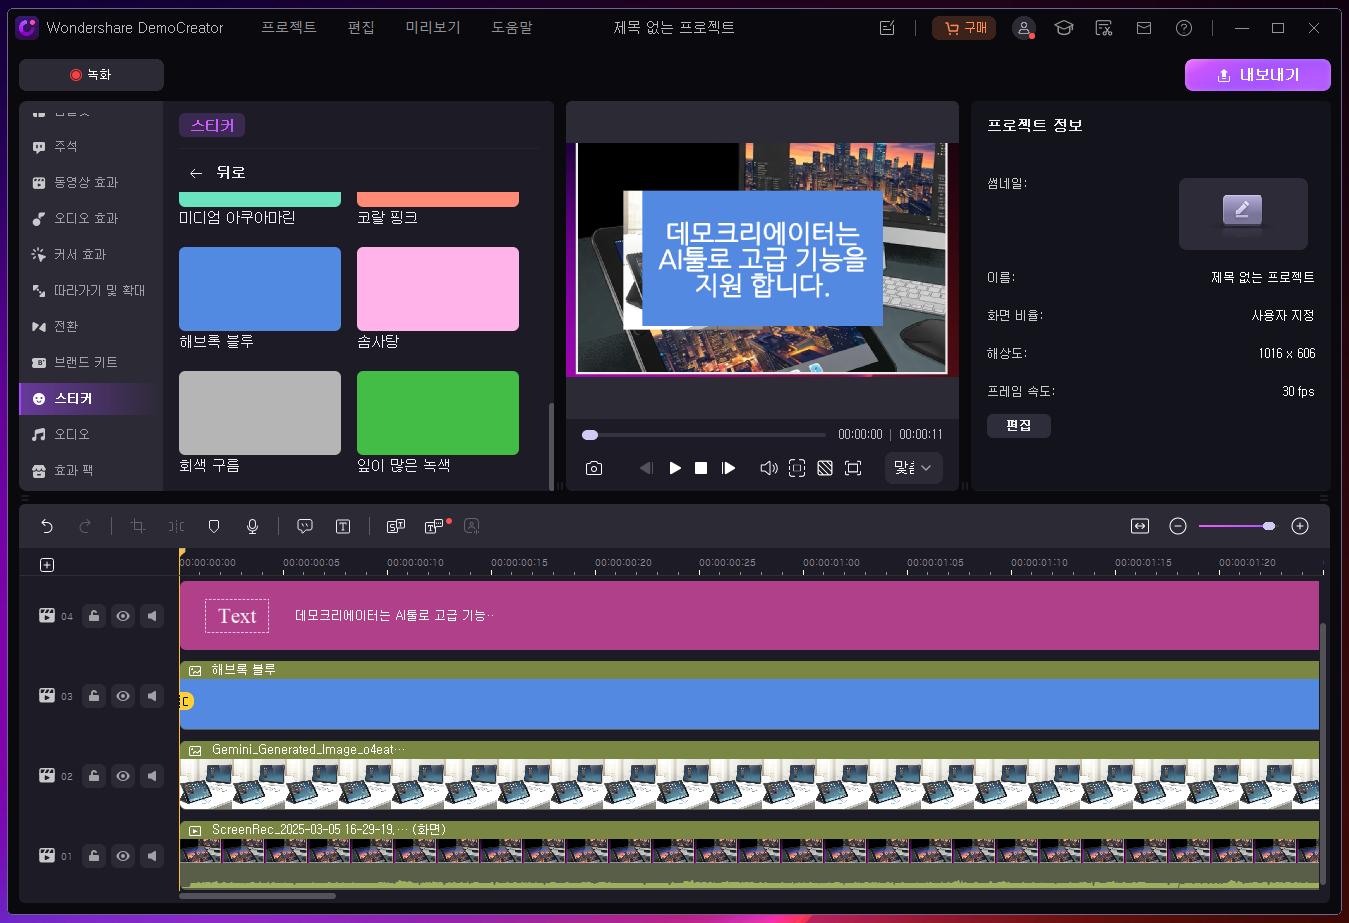The image size is (1349, 923).
Task: Select the 해브록 블루 color sticker
Action: (x=260, y=289)
